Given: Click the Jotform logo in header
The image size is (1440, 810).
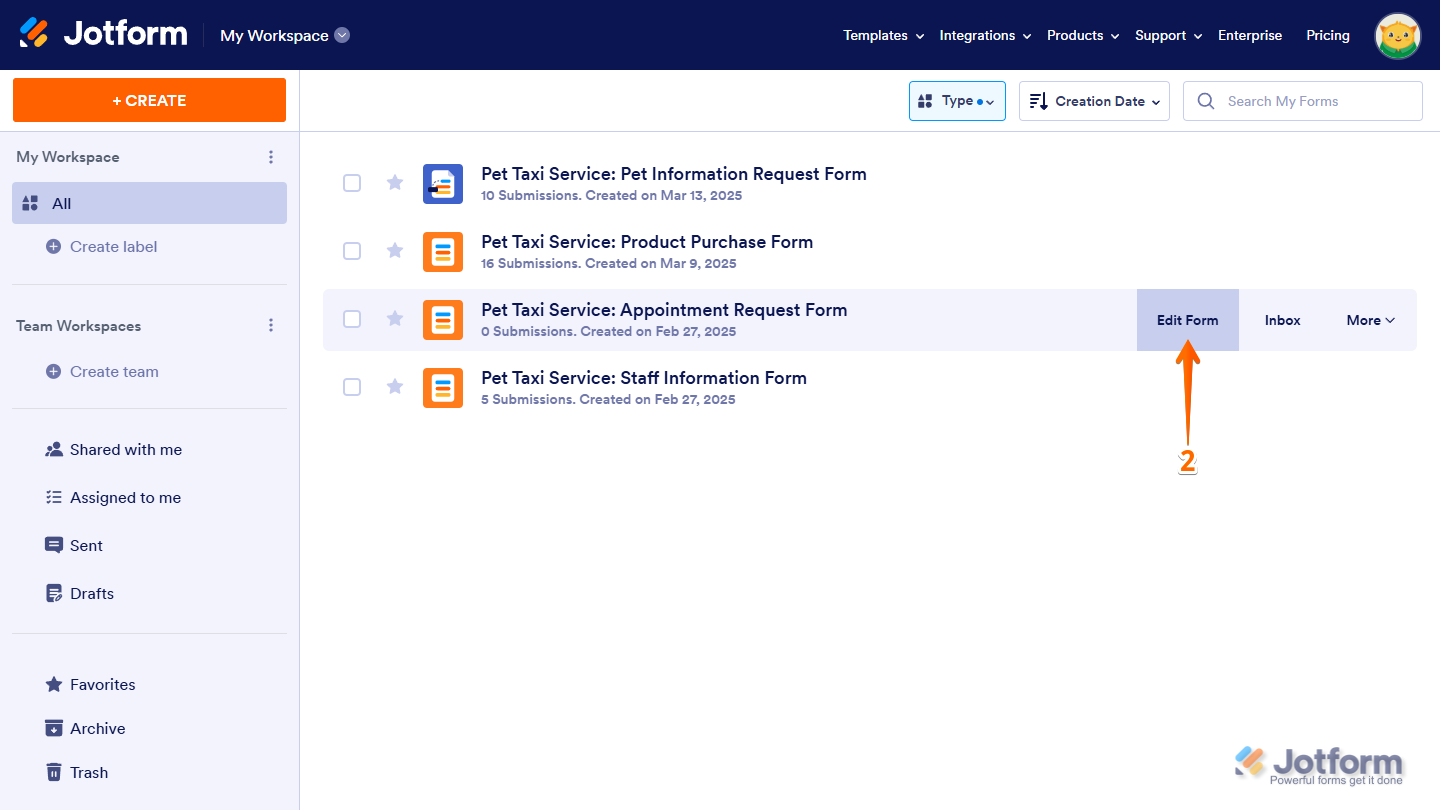Looking at the screenshot, I should click(x=103, y=34).
